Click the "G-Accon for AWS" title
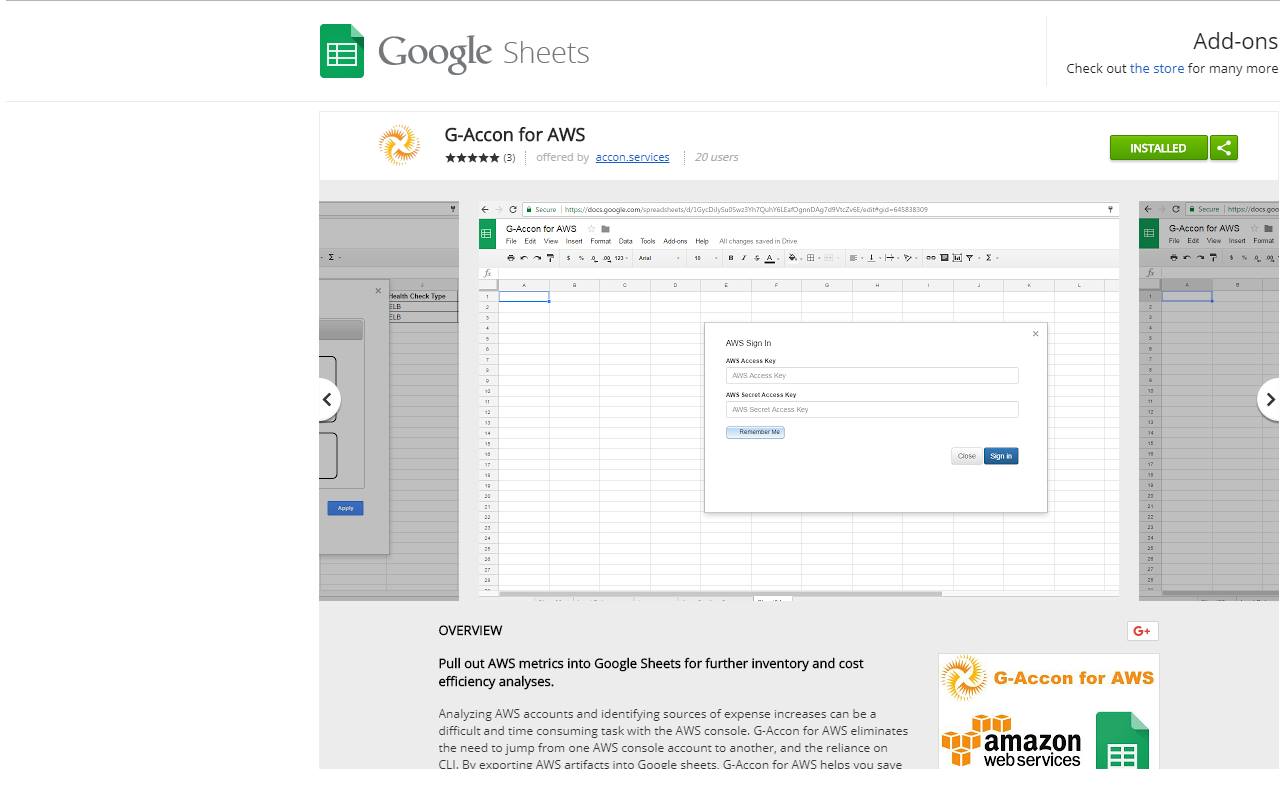Viewport: 1280px width, 800px height. click(x=515, y=134)
